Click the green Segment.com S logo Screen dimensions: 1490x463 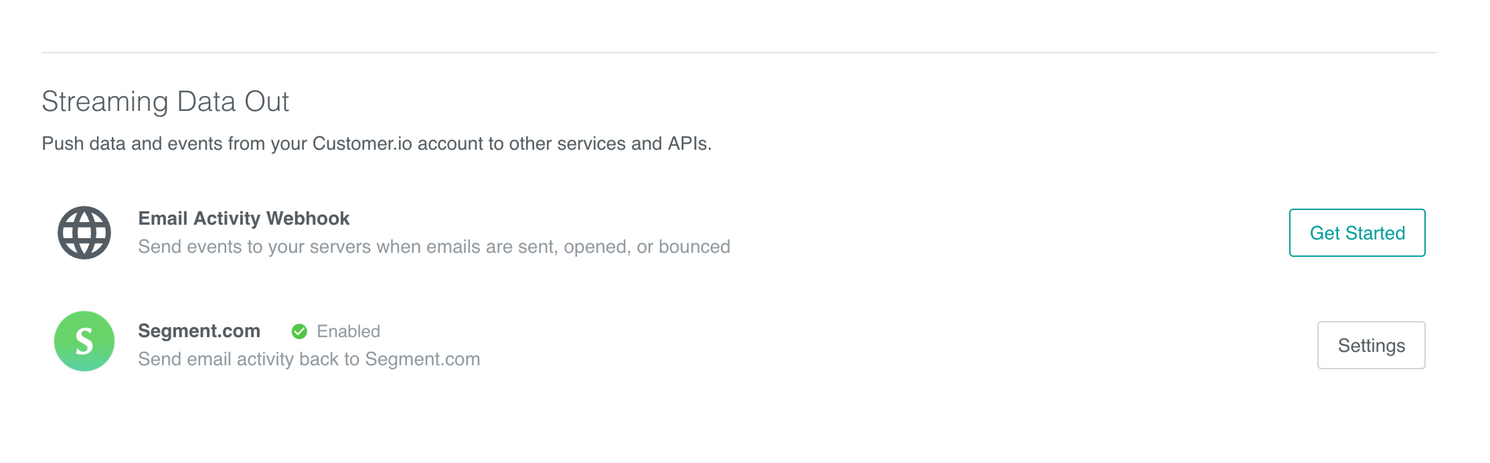[x=84, y=341]
